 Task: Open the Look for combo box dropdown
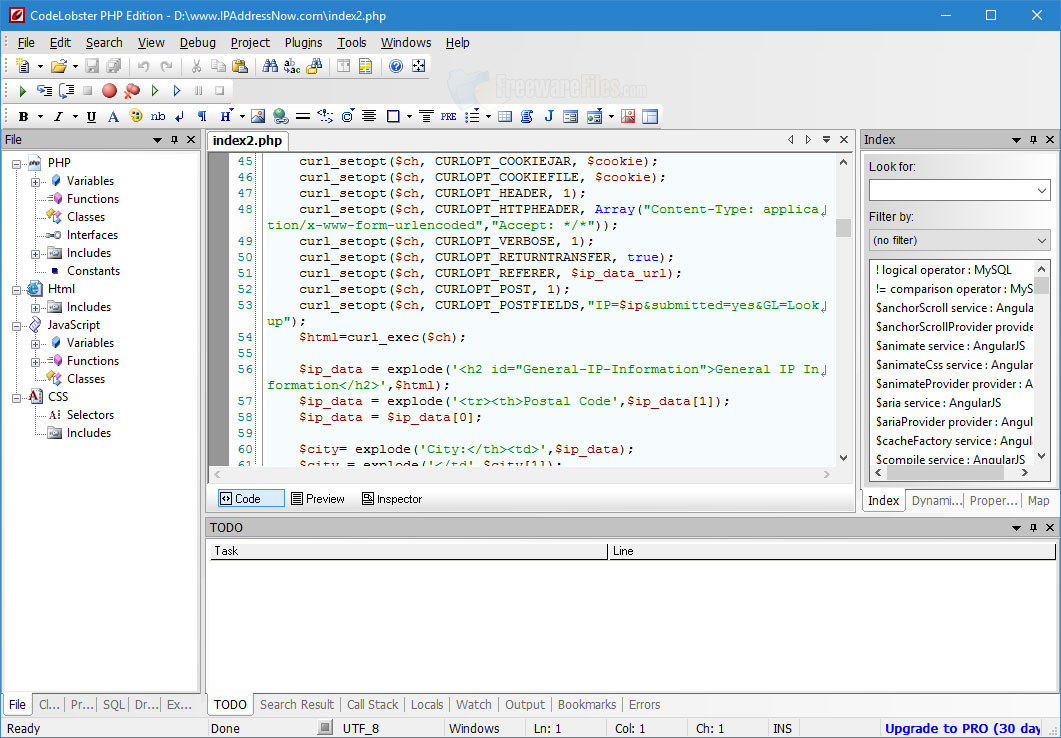[1041, 191]
